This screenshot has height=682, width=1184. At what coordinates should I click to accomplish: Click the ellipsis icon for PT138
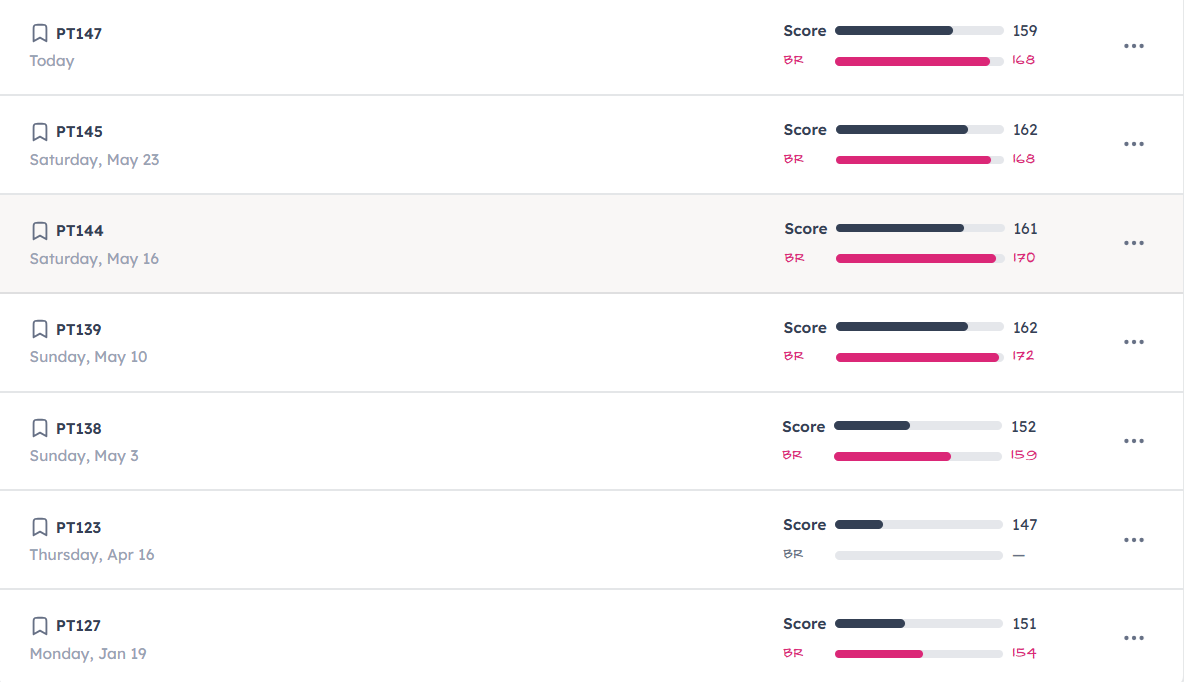pyautogui.click(x=1133, y=440)
